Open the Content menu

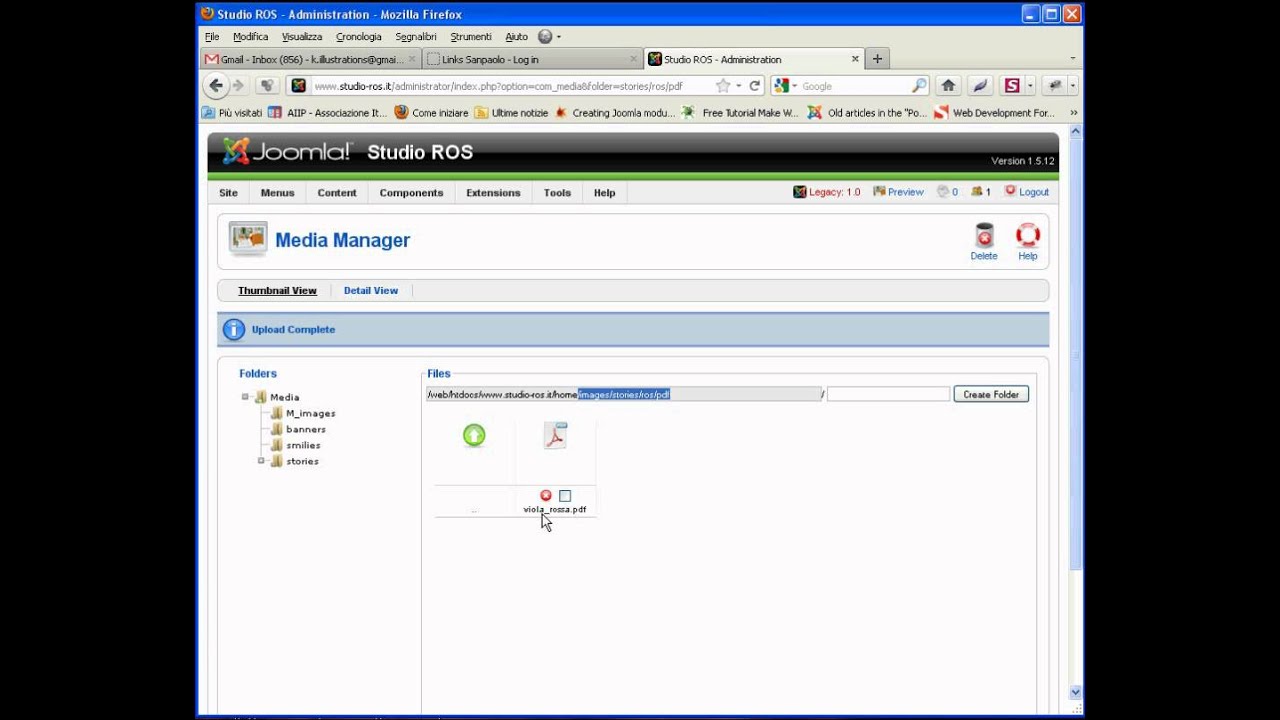(337, 192)
